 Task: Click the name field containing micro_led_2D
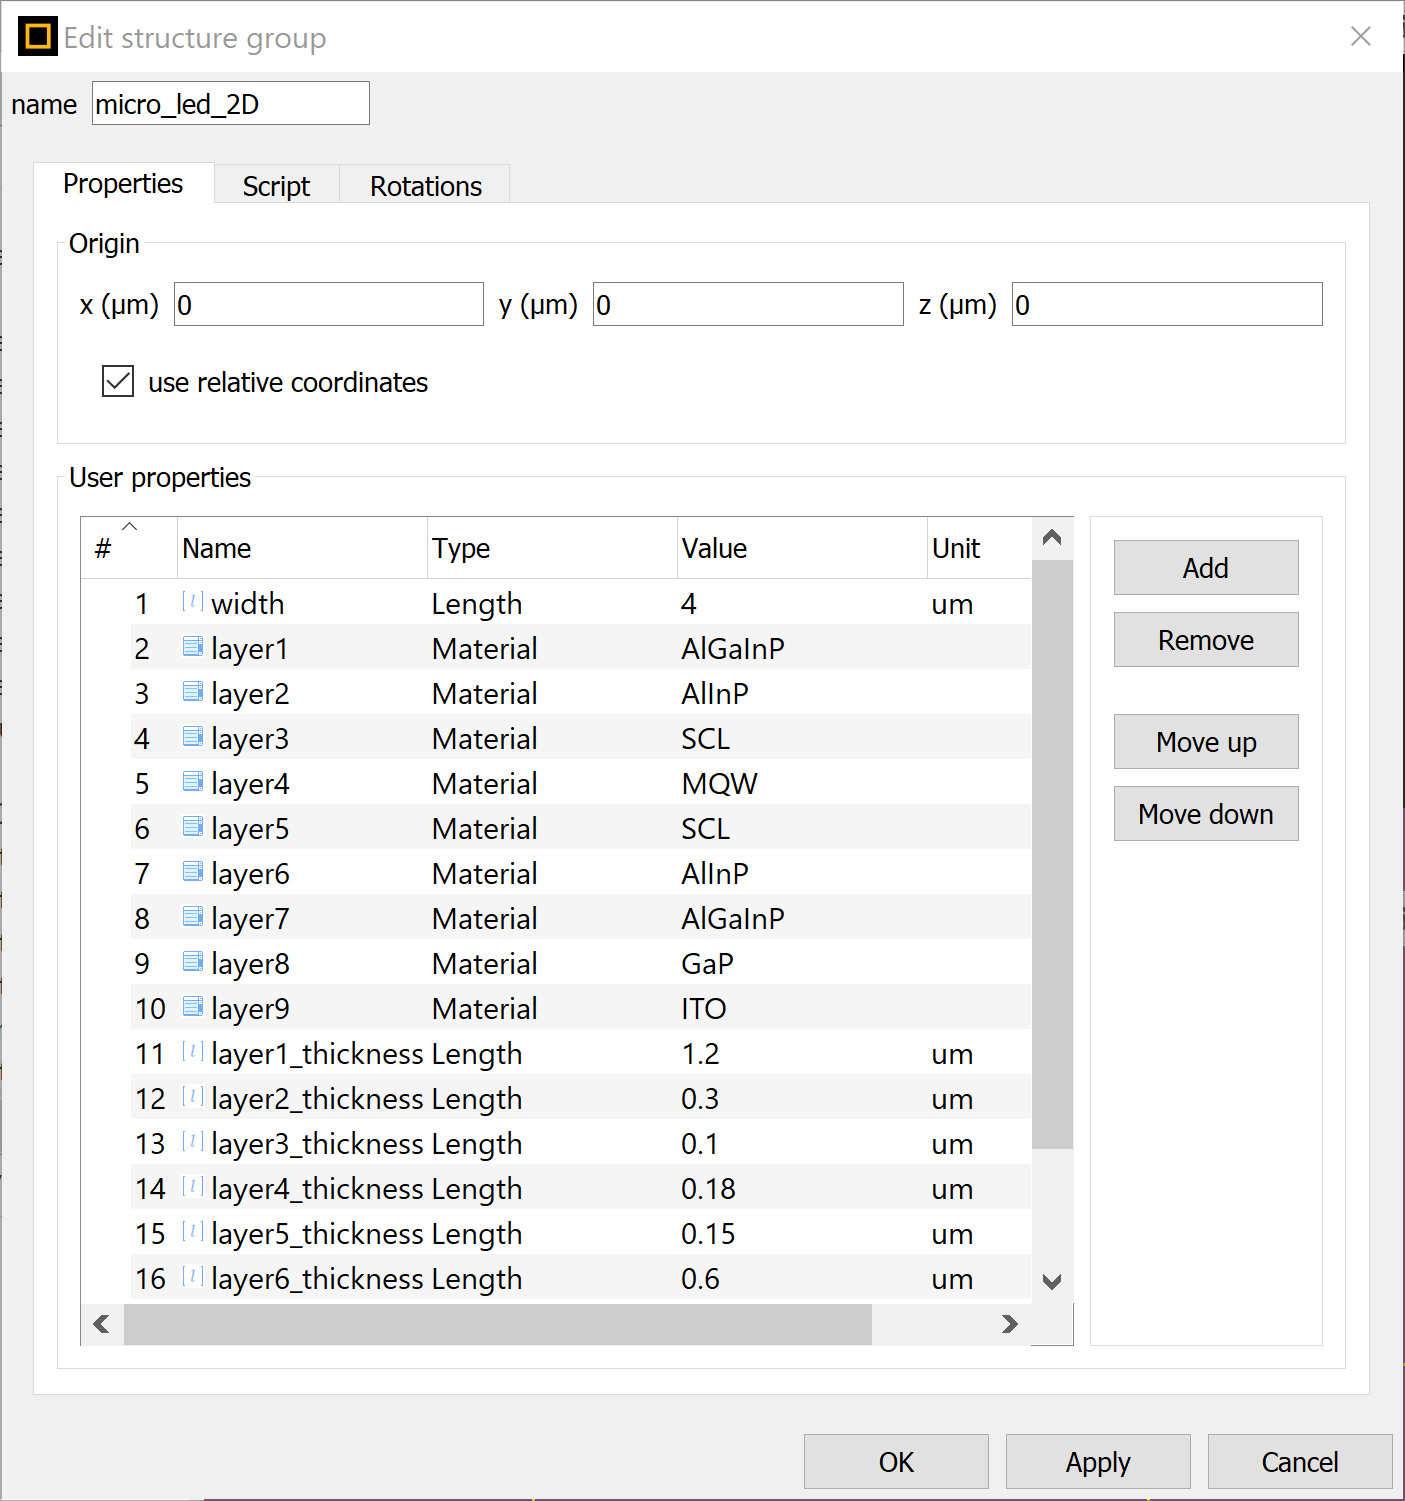click(x=230, y=104)
